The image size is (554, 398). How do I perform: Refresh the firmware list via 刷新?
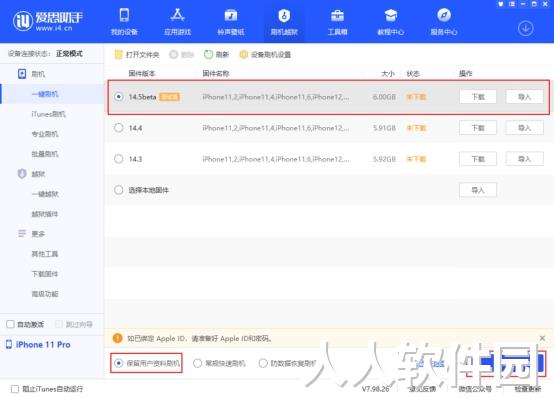click(217, 54)
